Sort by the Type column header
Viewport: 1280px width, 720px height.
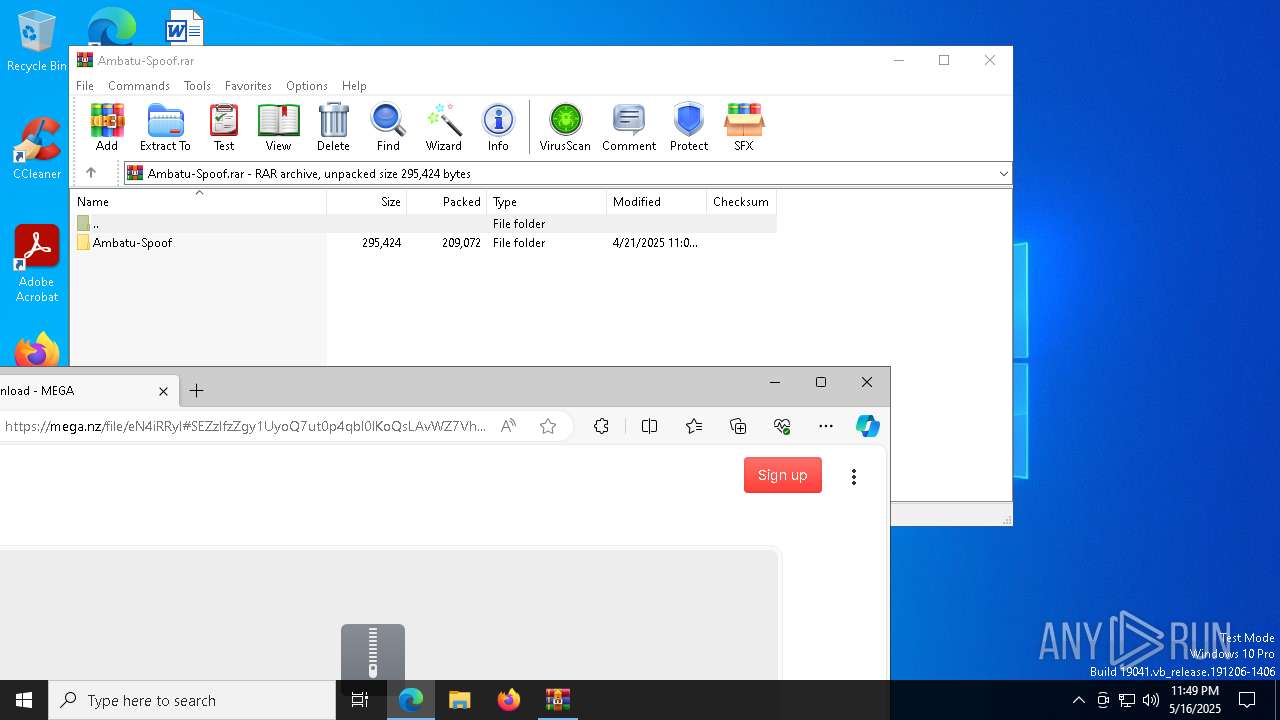pos(546,202)
